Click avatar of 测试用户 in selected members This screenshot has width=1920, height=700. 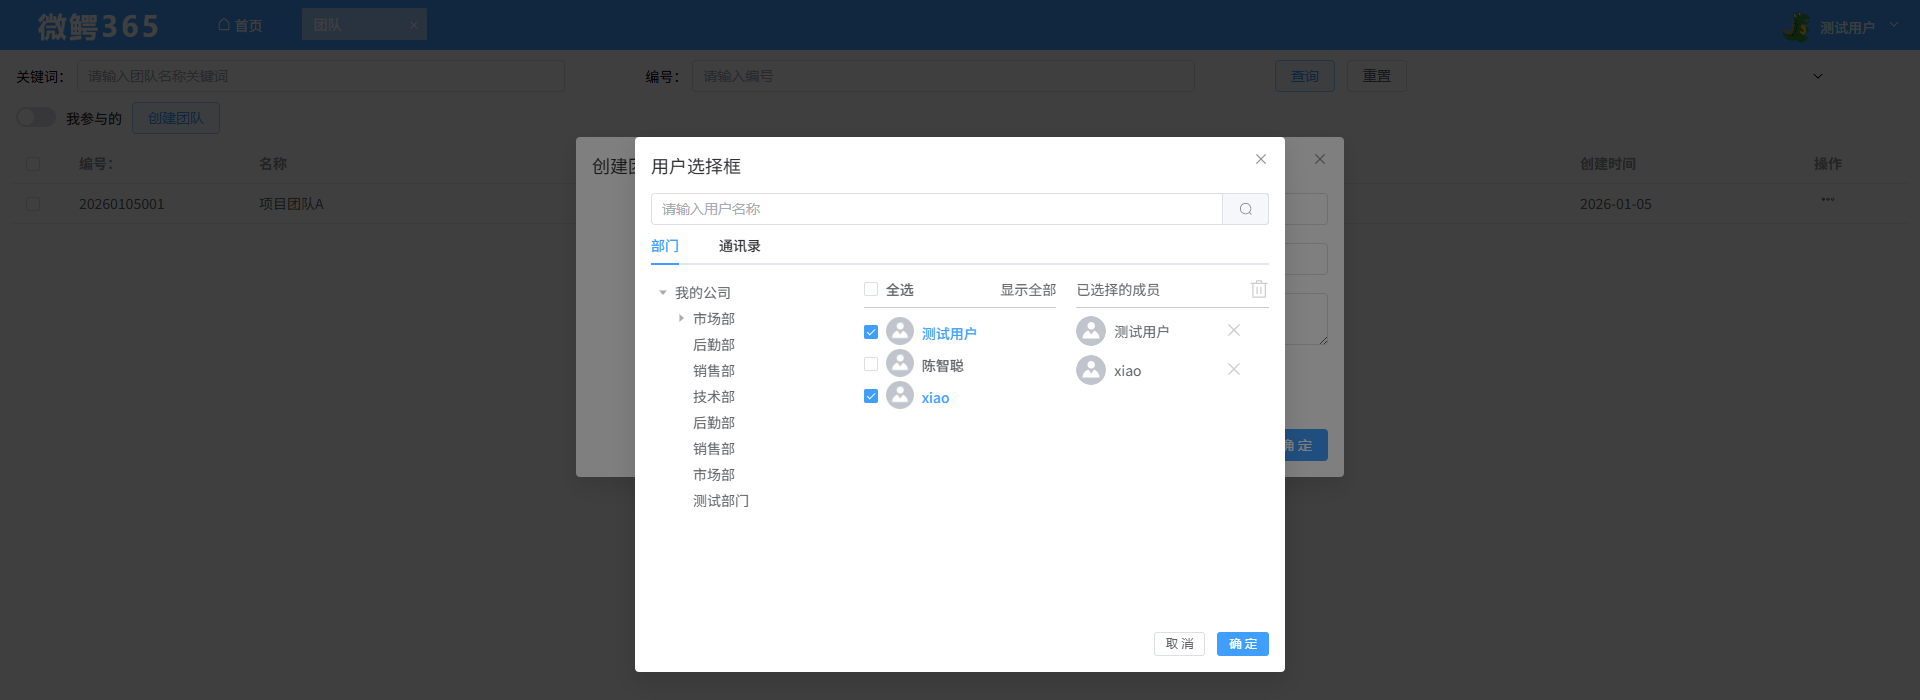click(x=1091, y=331)
